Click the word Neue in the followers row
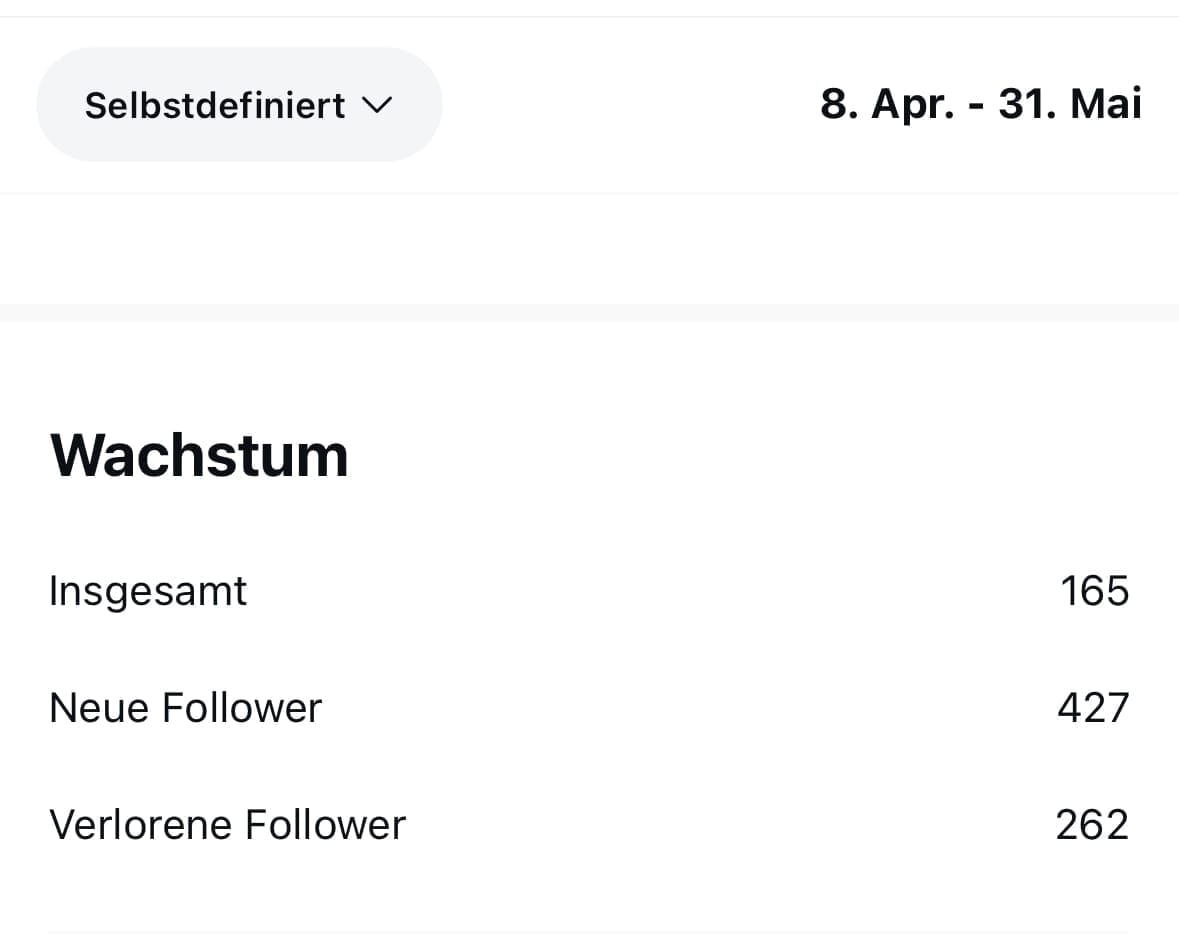Screen dimensions: 1179x950 coord(98,708)
